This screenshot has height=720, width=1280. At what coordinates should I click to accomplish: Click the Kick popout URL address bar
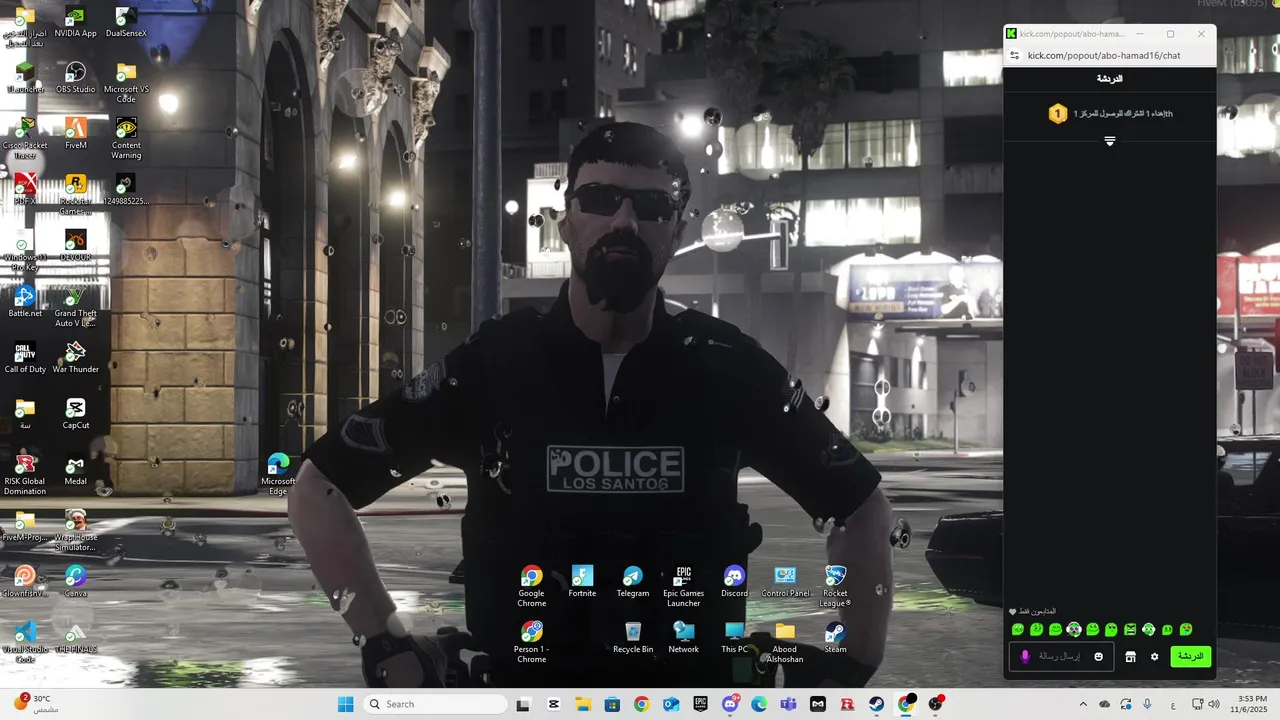pyautogui.click(x=1104, y=56)
